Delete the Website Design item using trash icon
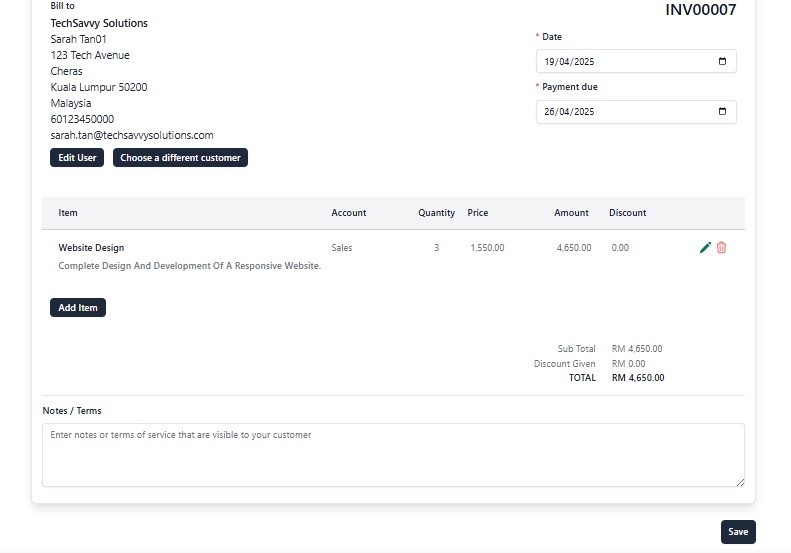This screenshot has height=553, width=791. coord(721,247)
